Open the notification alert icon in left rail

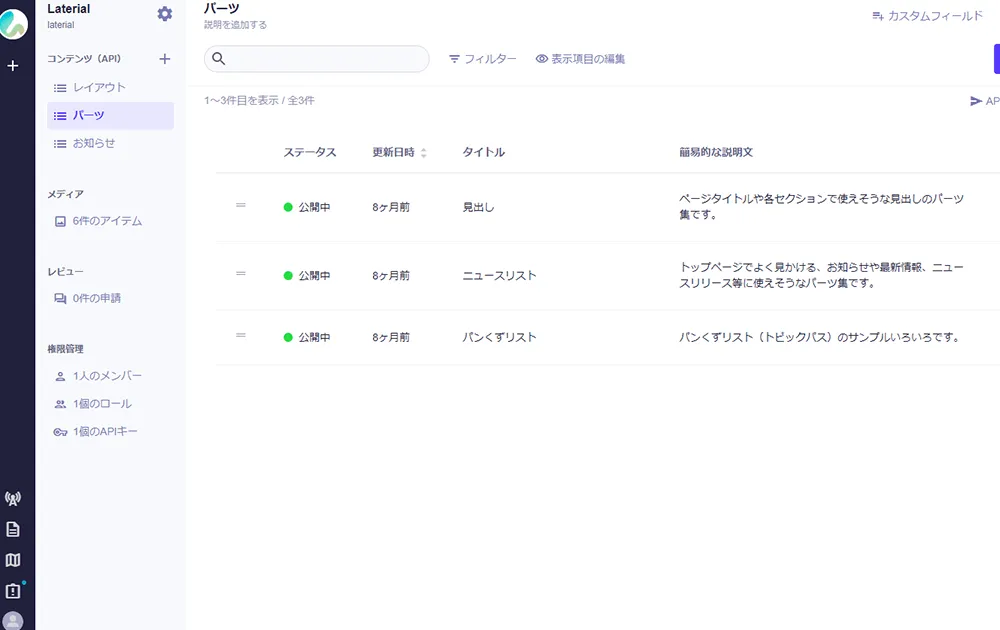(x=13, y=591)
